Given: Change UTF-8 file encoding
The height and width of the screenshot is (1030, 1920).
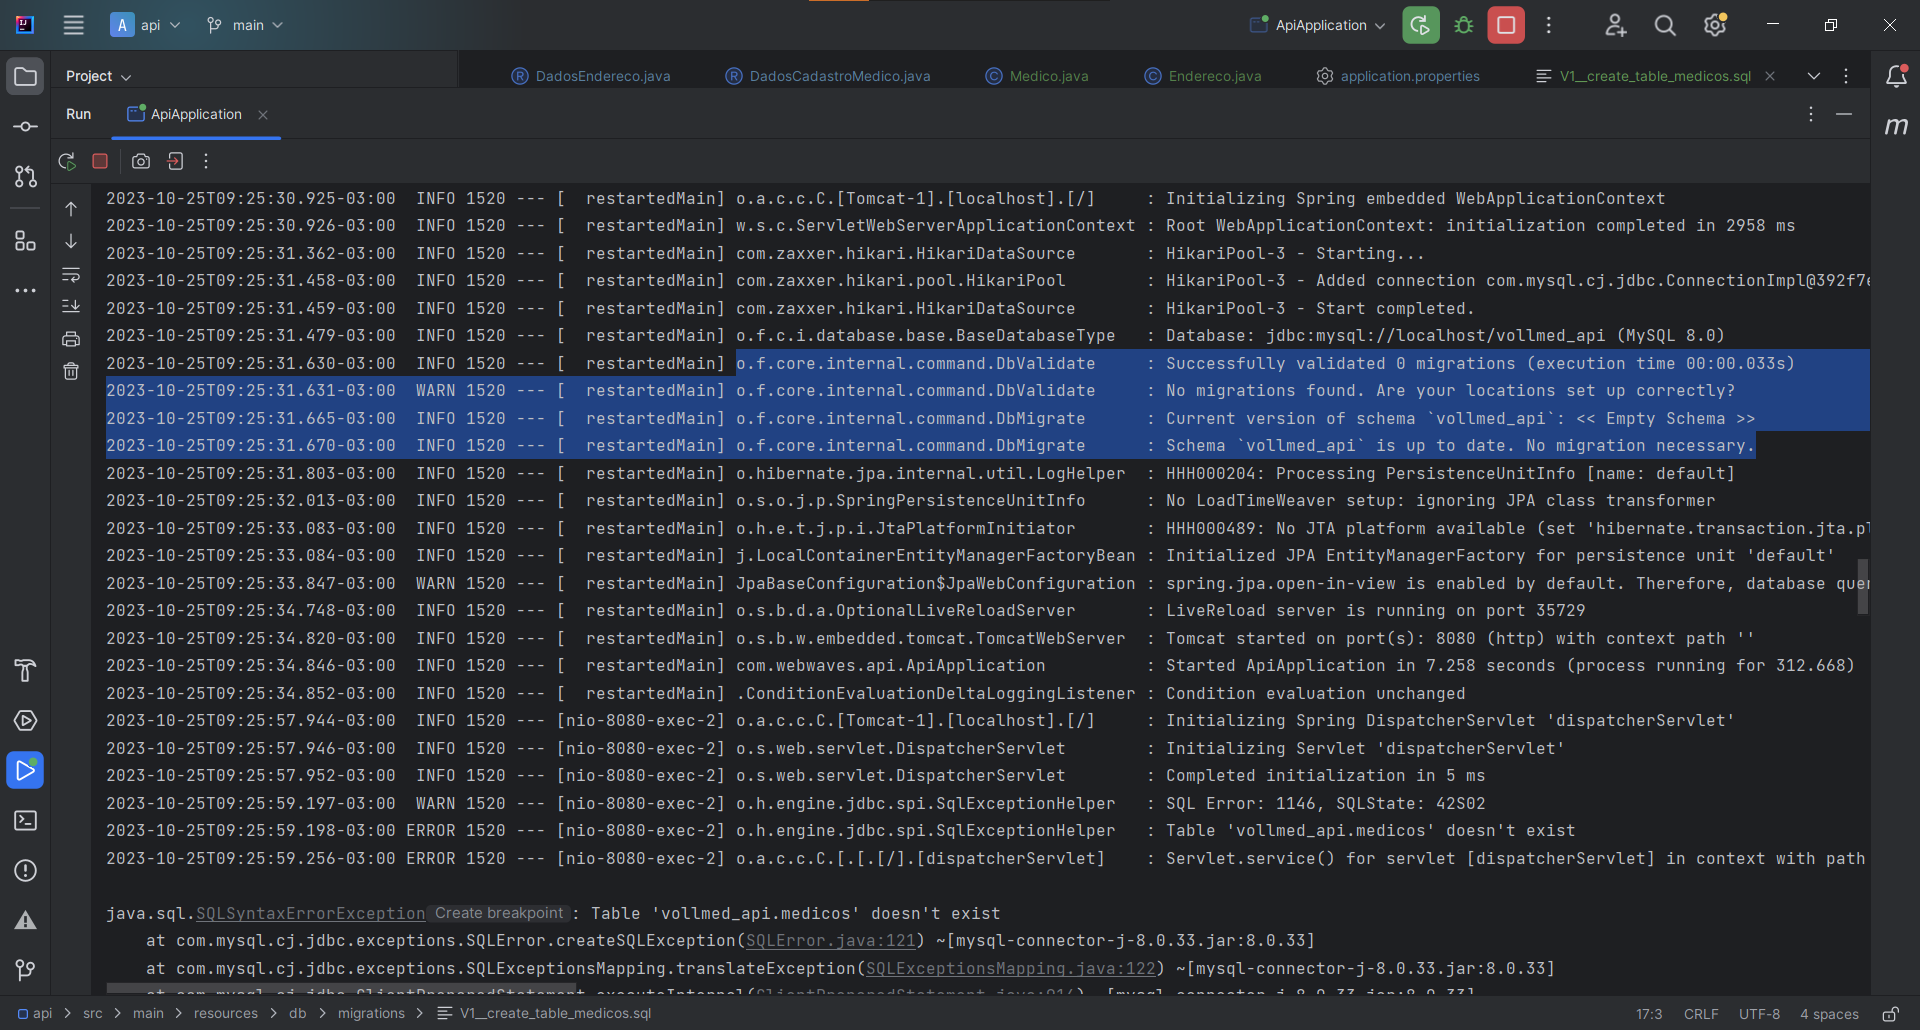Looking at the screenshot, I should [x=1759, y=1014].
